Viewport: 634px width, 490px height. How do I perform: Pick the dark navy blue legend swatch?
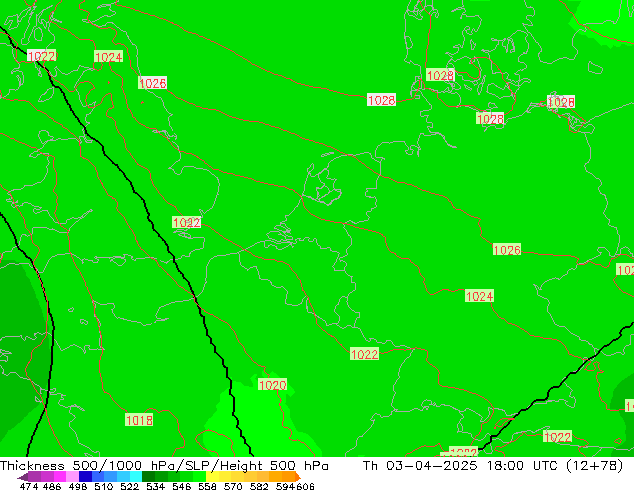[x=85, y=477]
